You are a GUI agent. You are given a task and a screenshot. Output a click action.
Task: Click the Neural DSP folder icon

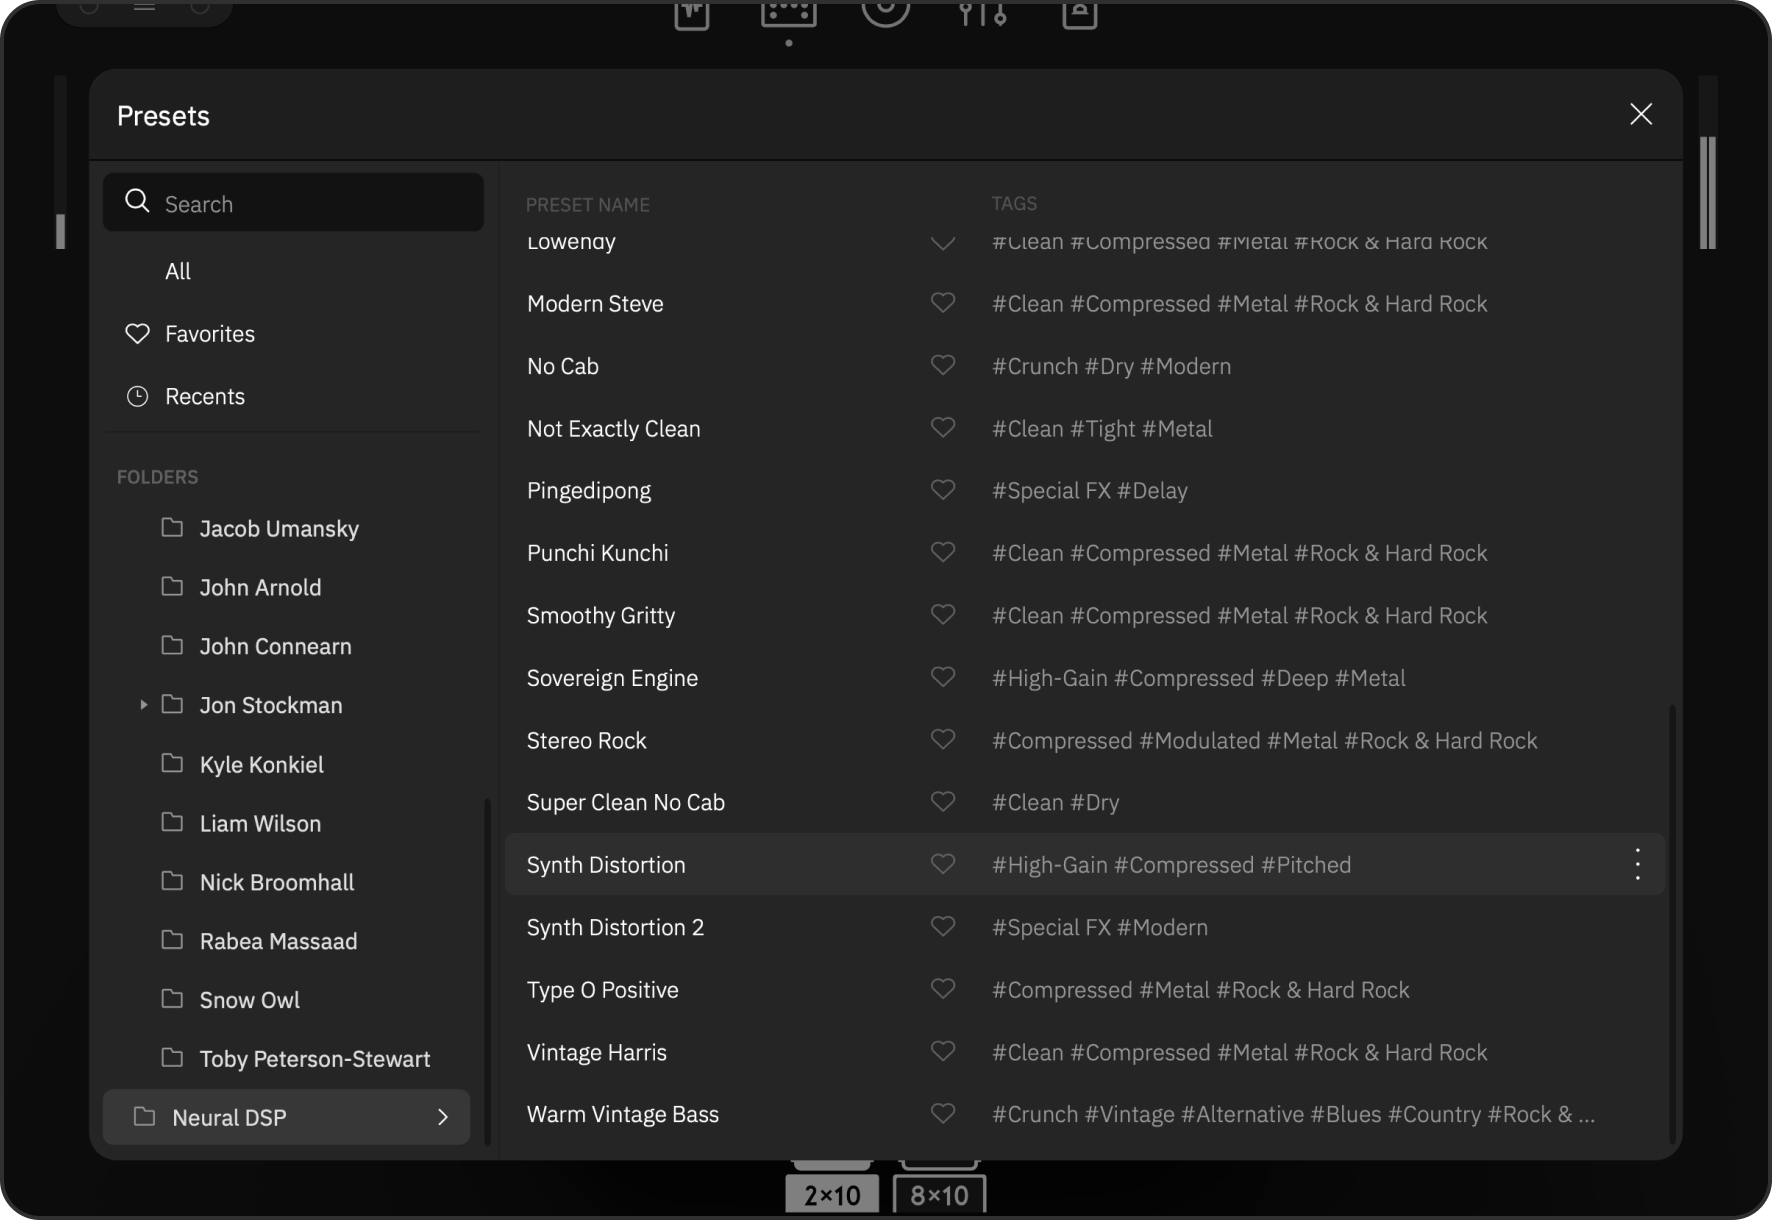click(145, 1116)
